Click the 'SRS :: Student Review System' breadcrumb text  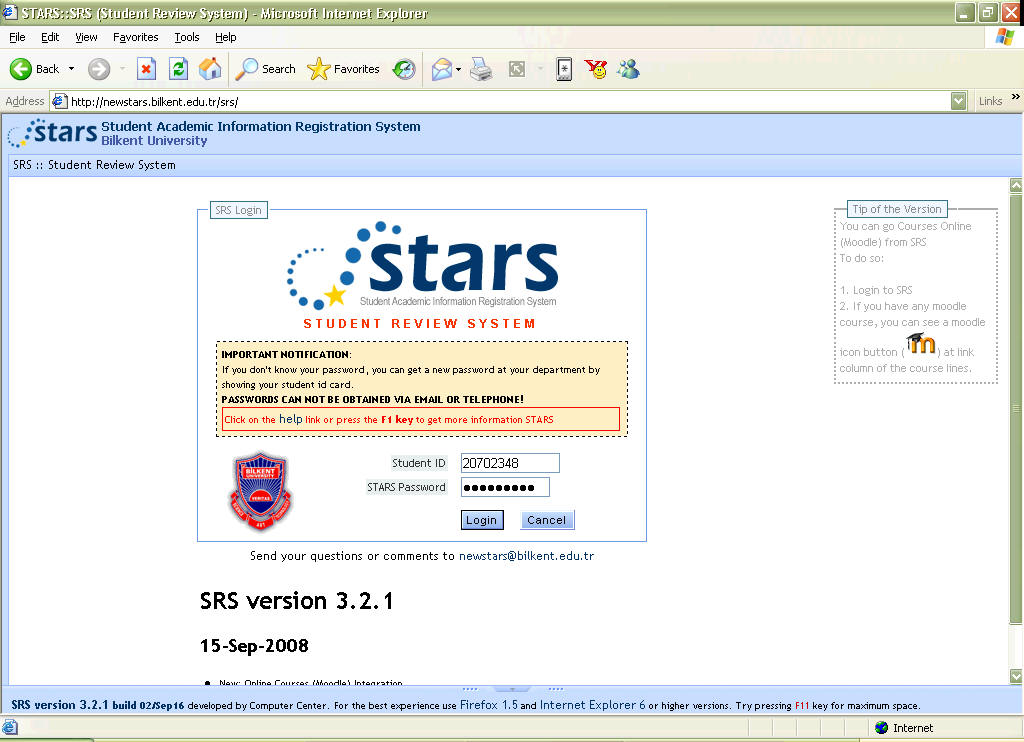point(94,165)
